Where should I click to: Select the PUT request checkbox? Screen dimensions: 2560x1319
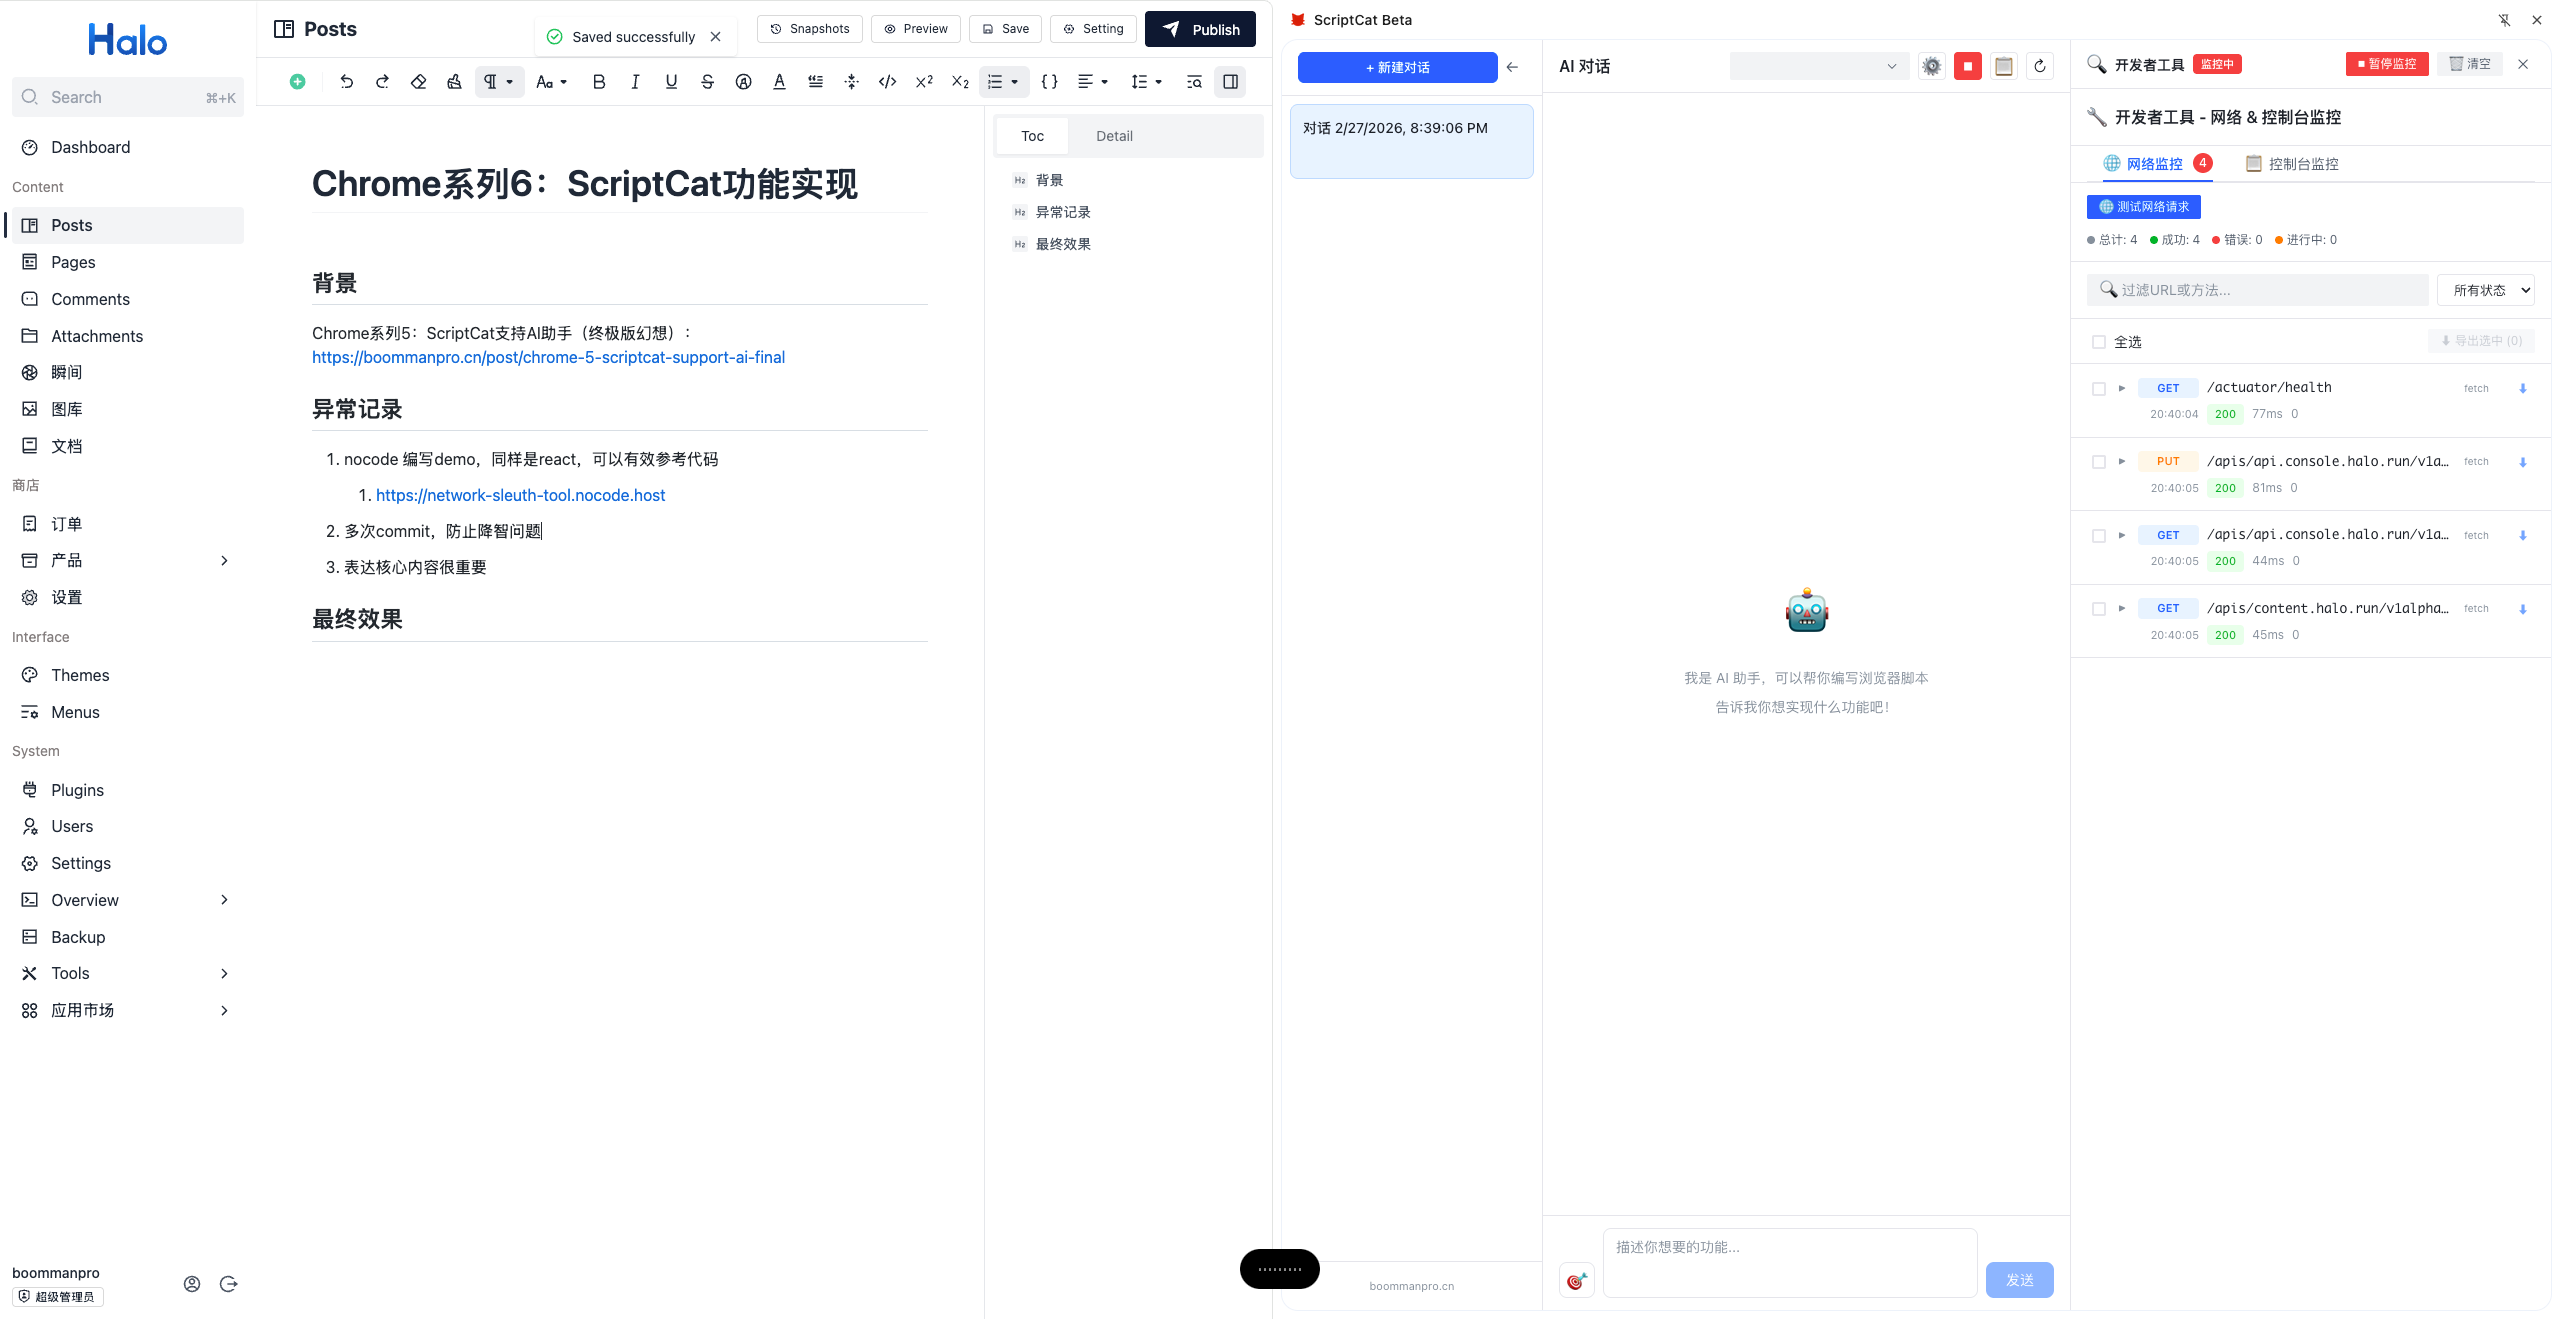[2099, 462]
